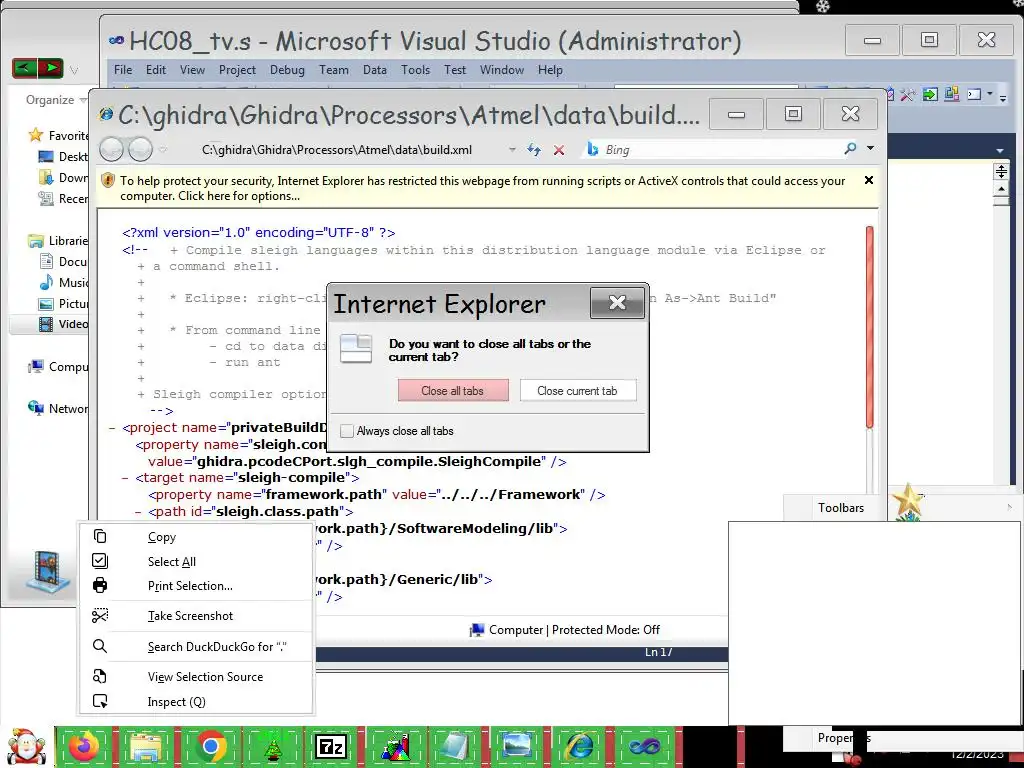Click green arrow toolbar icon in Visual Studio
Screen dimensions: 1024x768
click(x=930, y=95)
